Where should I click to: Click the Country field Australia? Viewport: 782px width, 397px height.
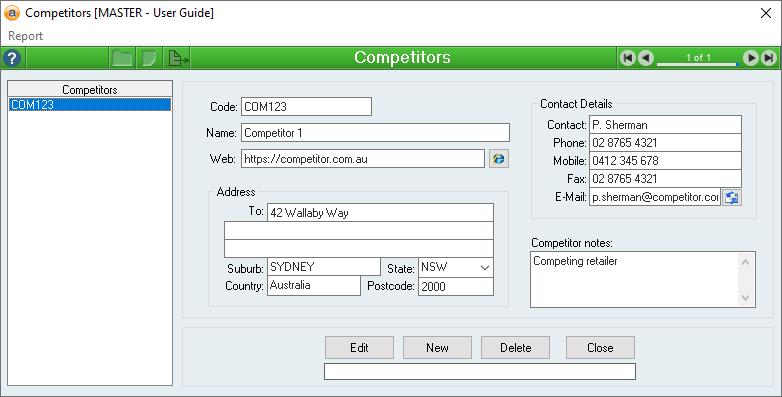pos(314,286)
